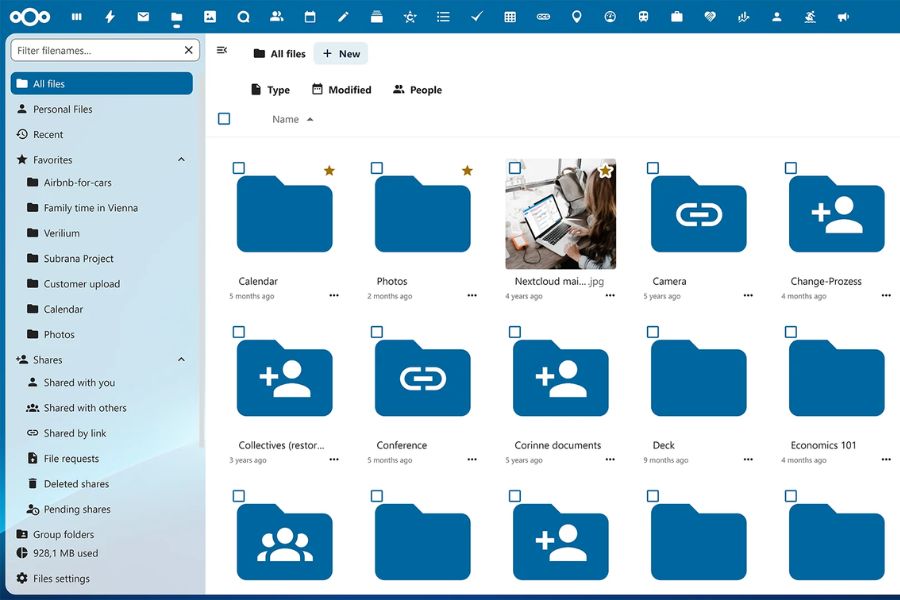The width and height of the screenshot is (900, 600).
Task: Open the Files app in top bar
Action: pos(176,17)
